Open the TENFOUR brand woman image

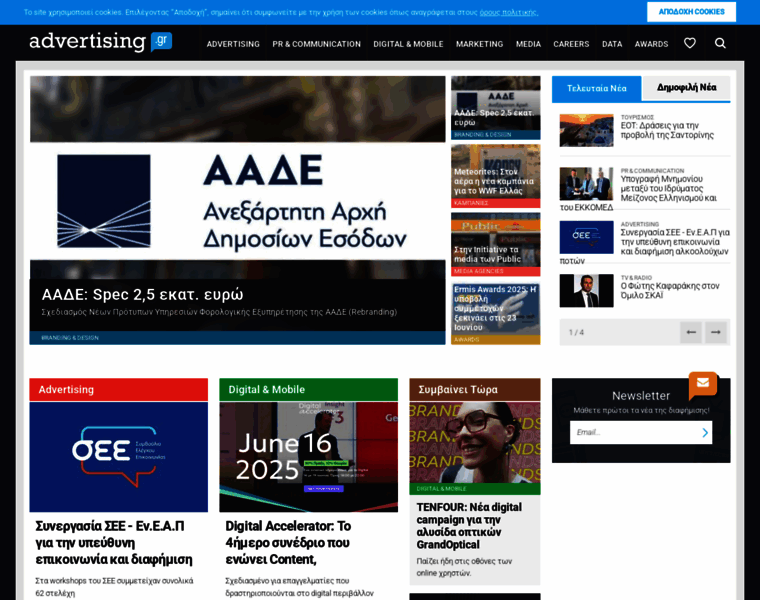tap(475, 442)
